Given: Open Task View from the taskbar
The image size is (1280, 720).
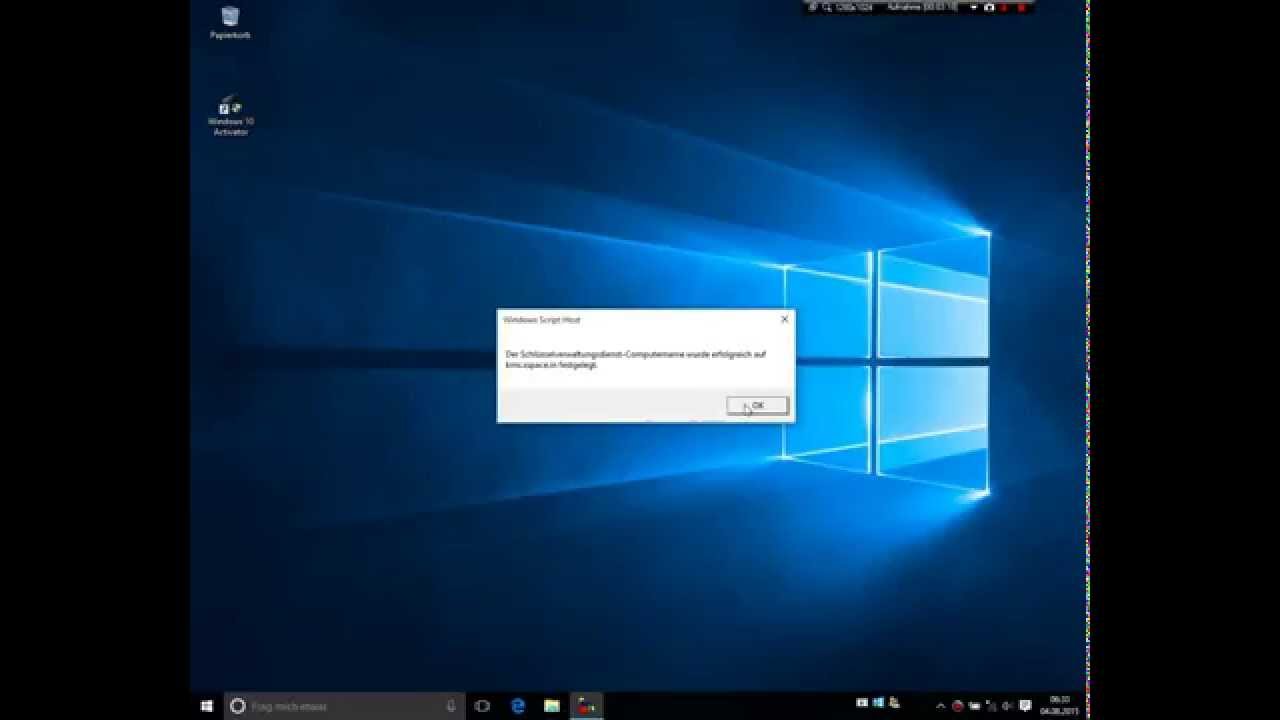Looking at the screenshot, I should (482, 706).
